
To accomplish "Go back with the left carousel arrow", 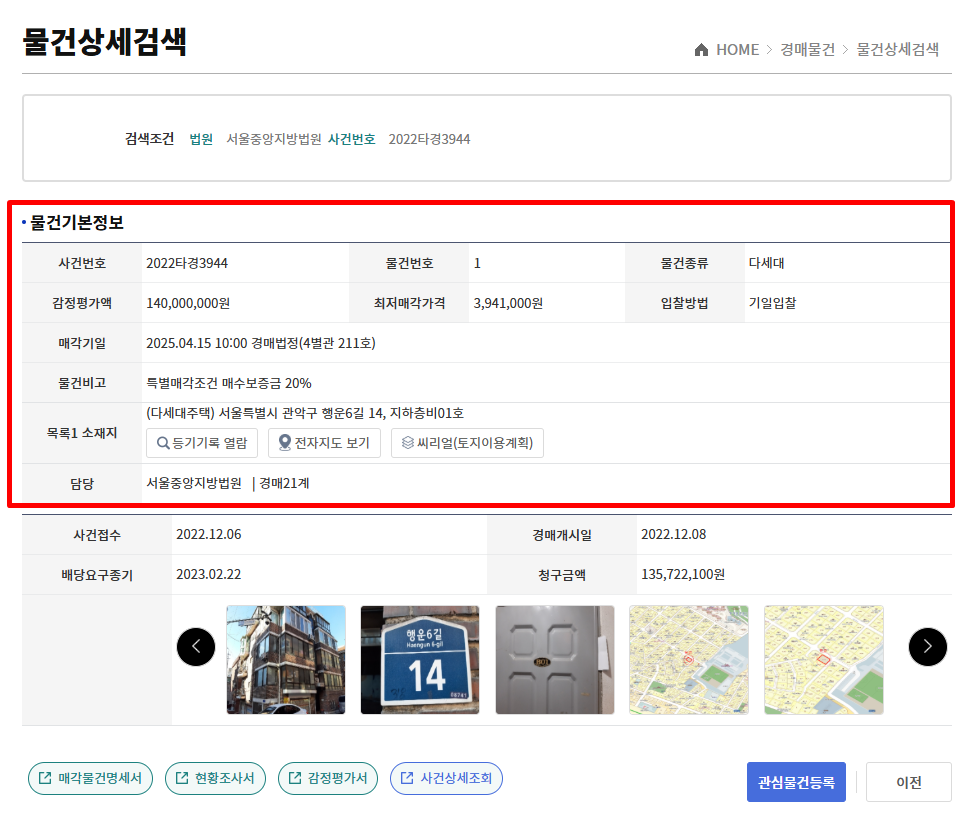I will [x=196, y=646].
